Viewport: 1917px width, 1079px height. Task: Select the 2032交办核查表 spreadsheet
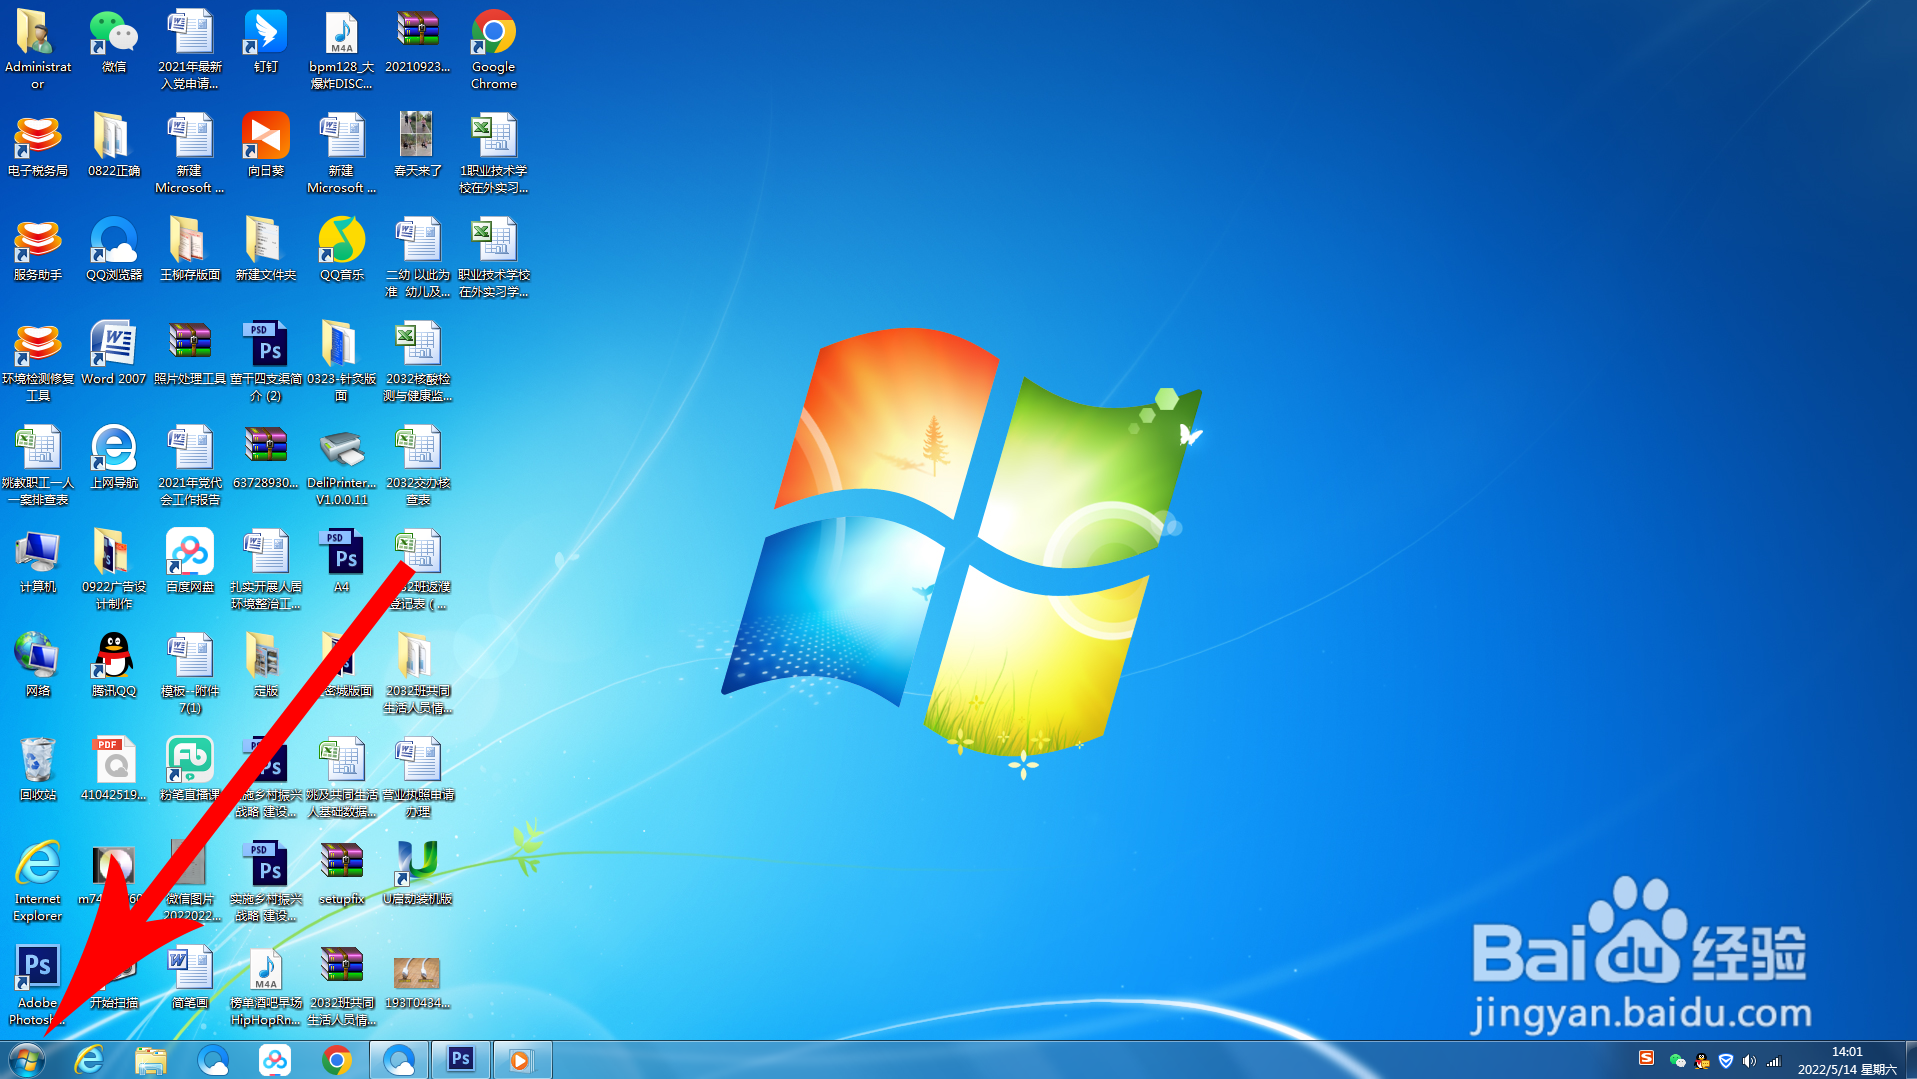click(x=418, y=466)
